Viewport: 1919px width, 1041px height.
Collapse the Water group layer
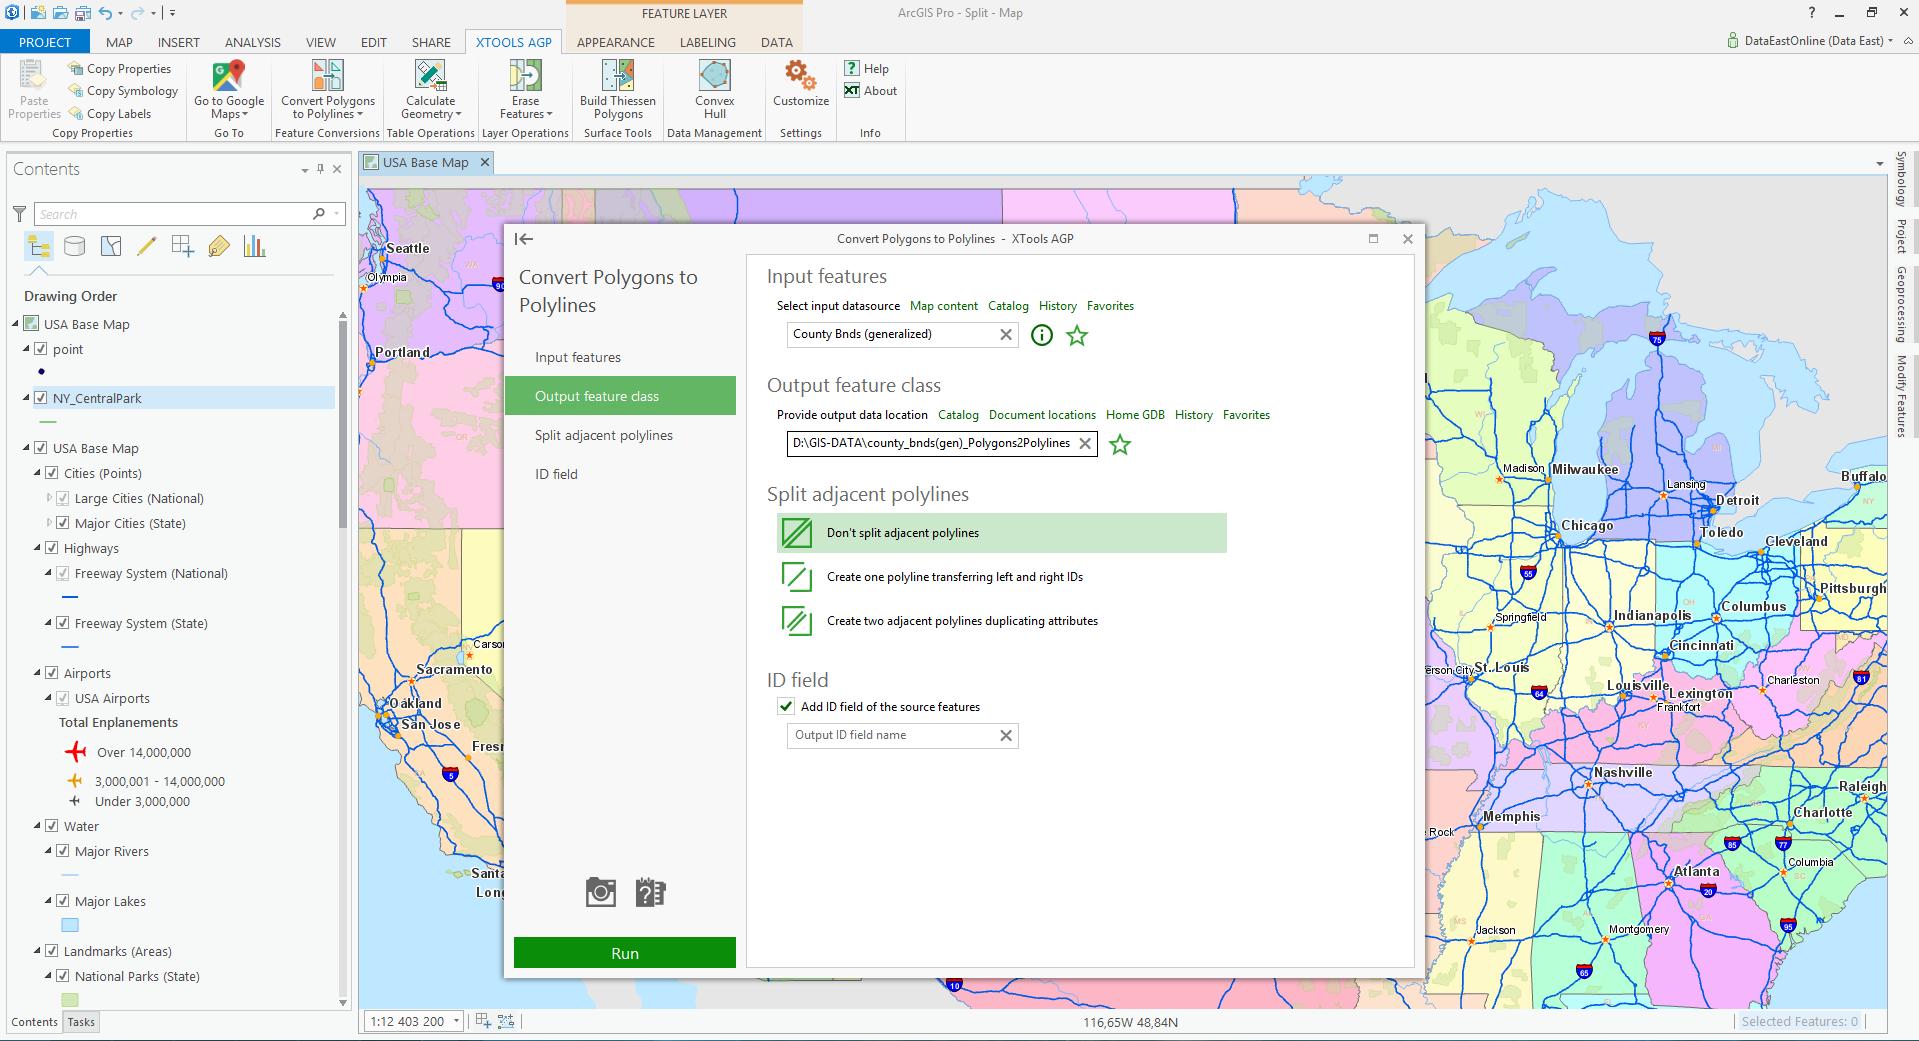(x=38, y=826)
